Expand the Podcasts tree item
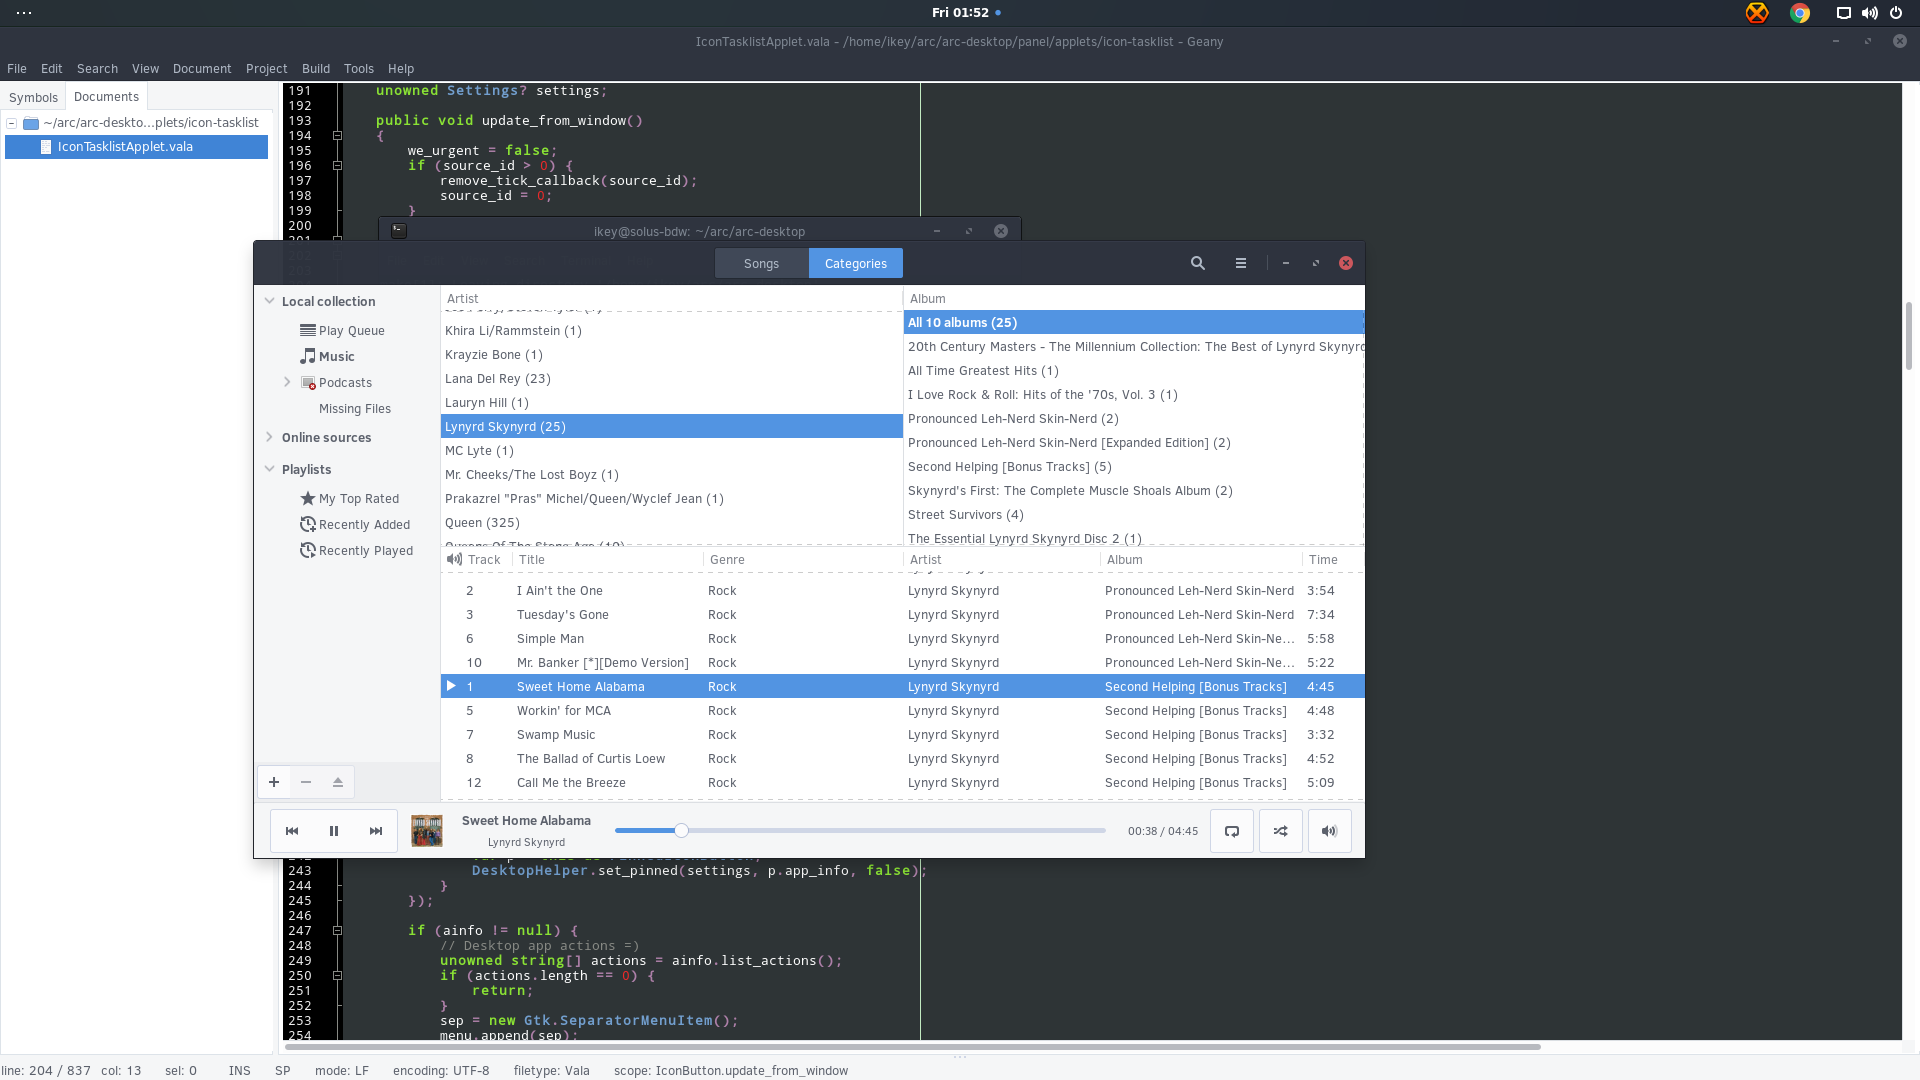The height and width of the screenshot is (1080, 1920). pyautogui.click(x=287, y=382)
